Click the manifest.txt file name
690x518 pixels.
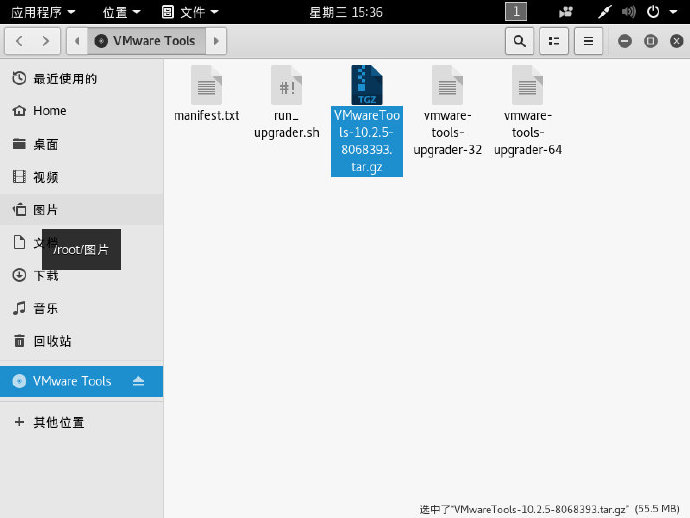tap(206, 116)
